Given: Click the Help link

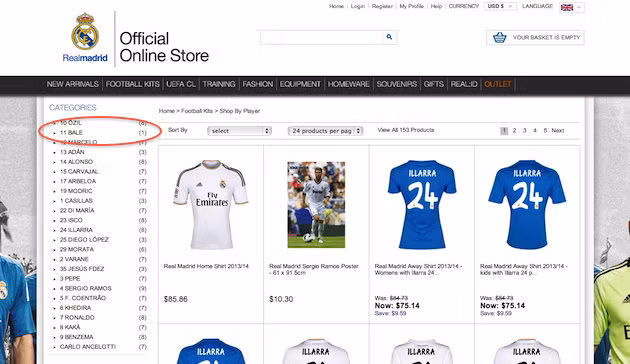Looking at the screenshot, I should click(x=436, y=6).
